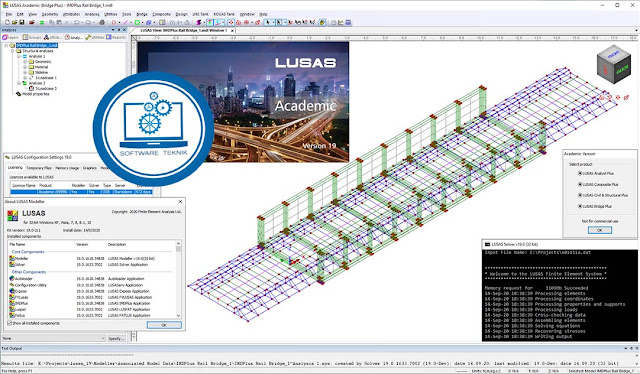This screenshot has height=374, width=640.
Task: Collapse the IMDPlus Rail Bridge root node
Action: point(6,45)
